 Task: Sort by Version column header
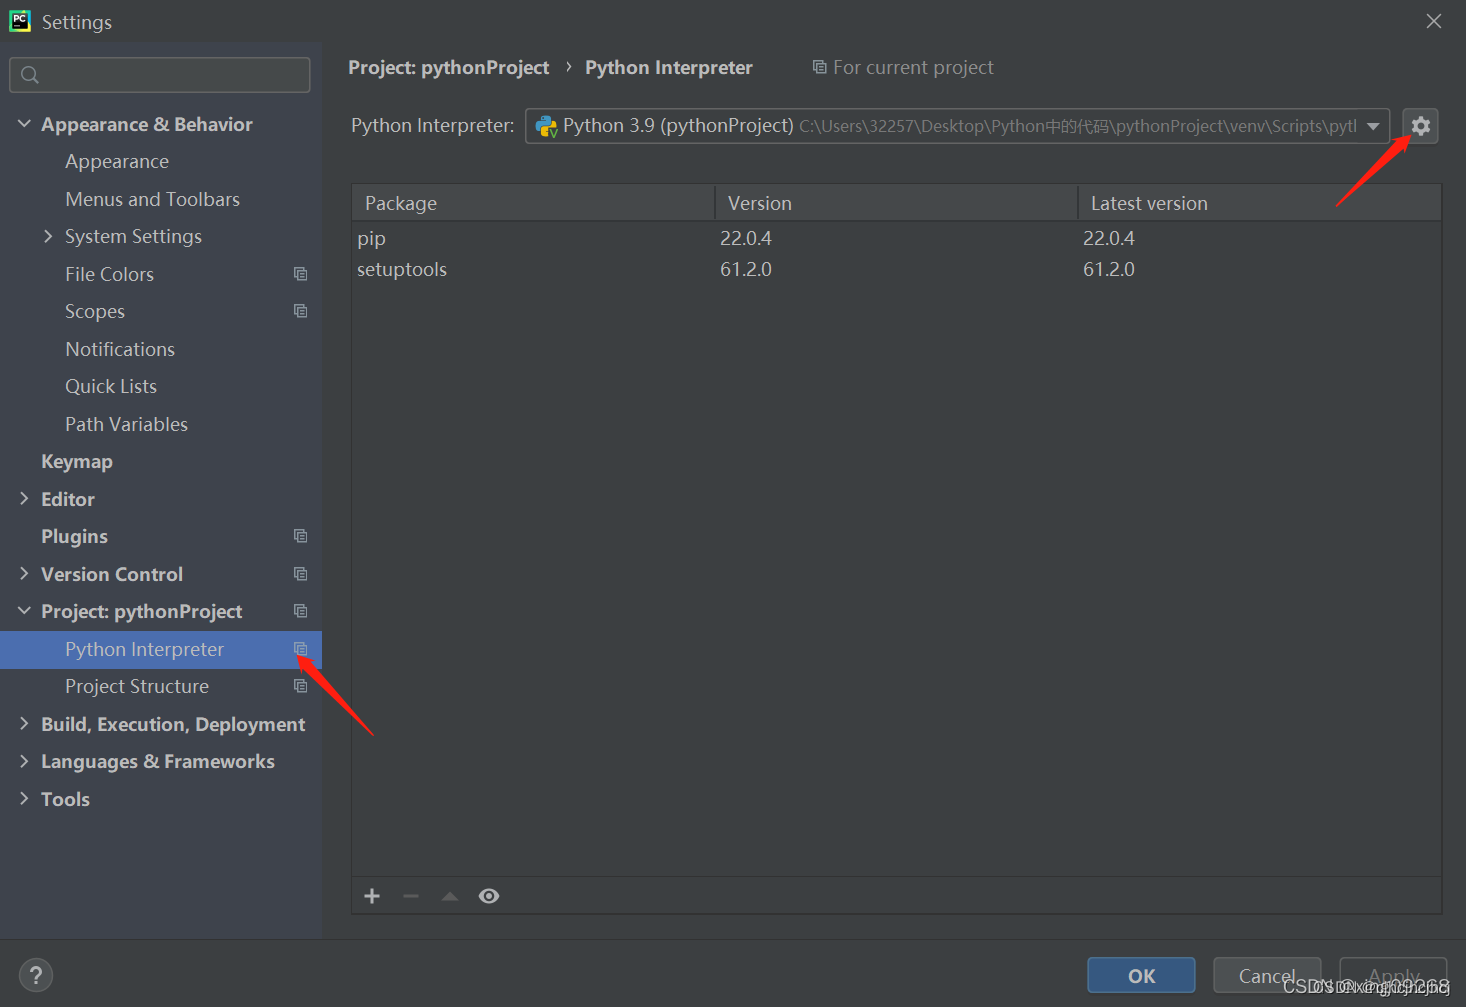click(896, 203)
